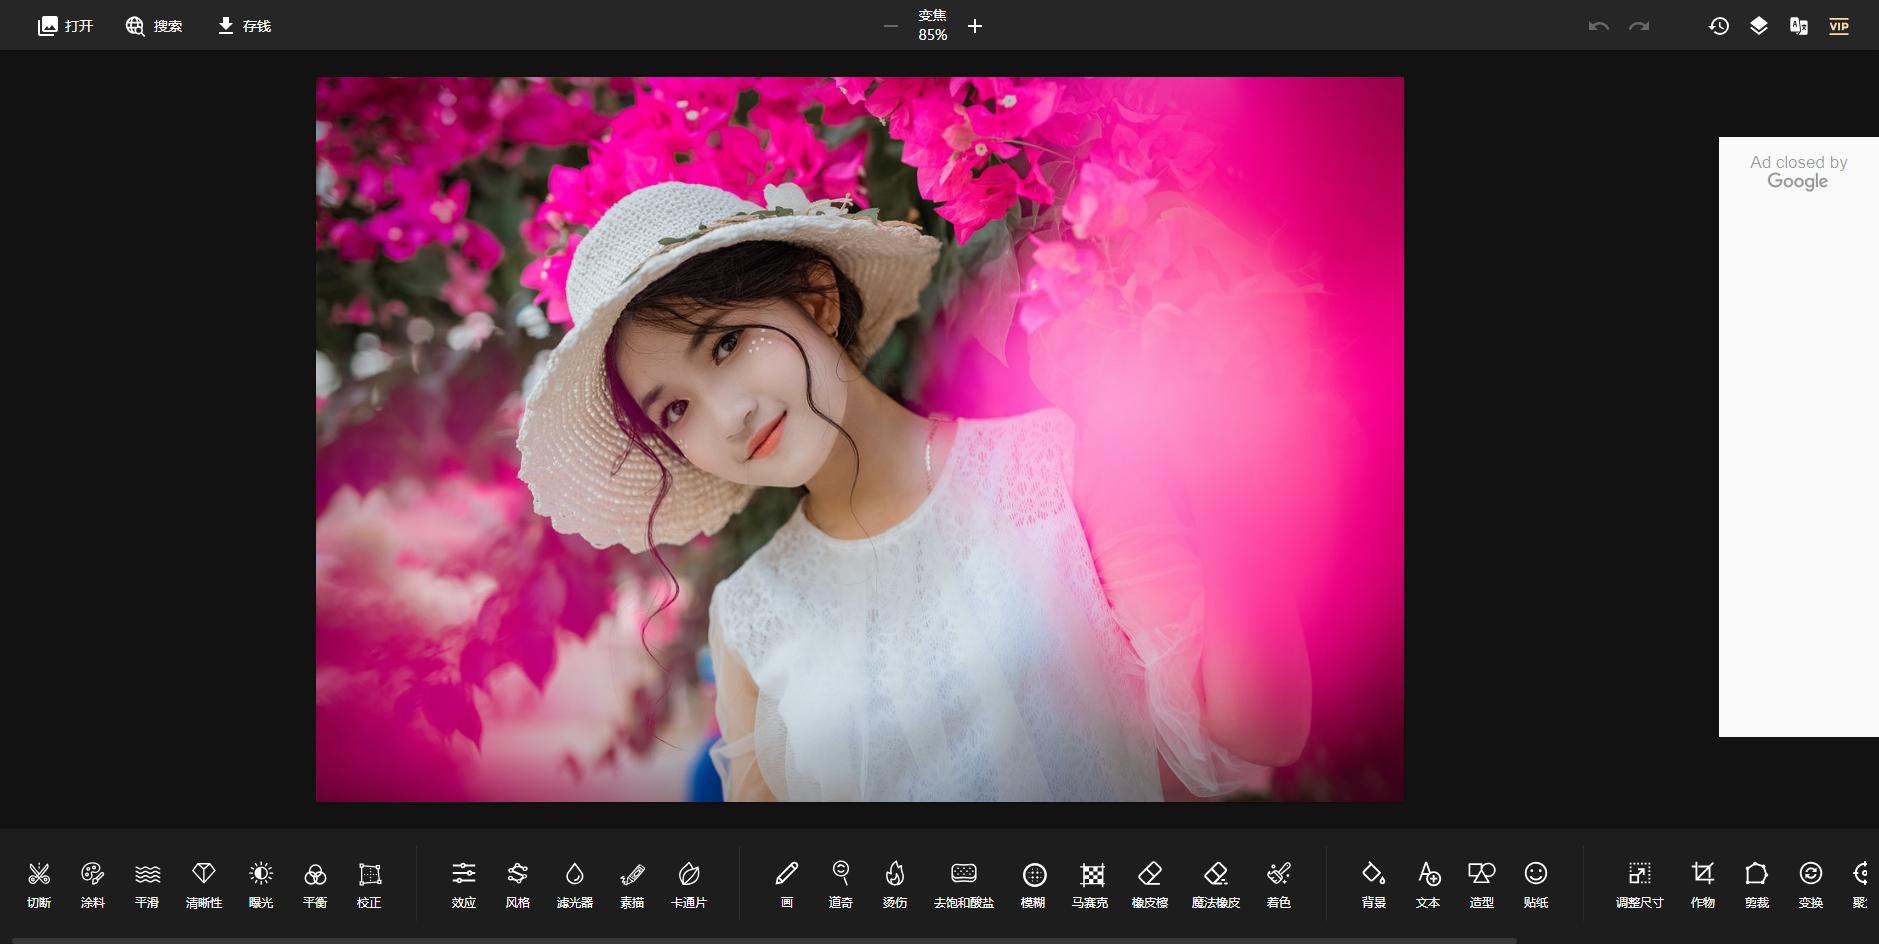Select the 道奇 dodge tool
The width and height of the screenshot is (1879, 944).
click(841, 883)
